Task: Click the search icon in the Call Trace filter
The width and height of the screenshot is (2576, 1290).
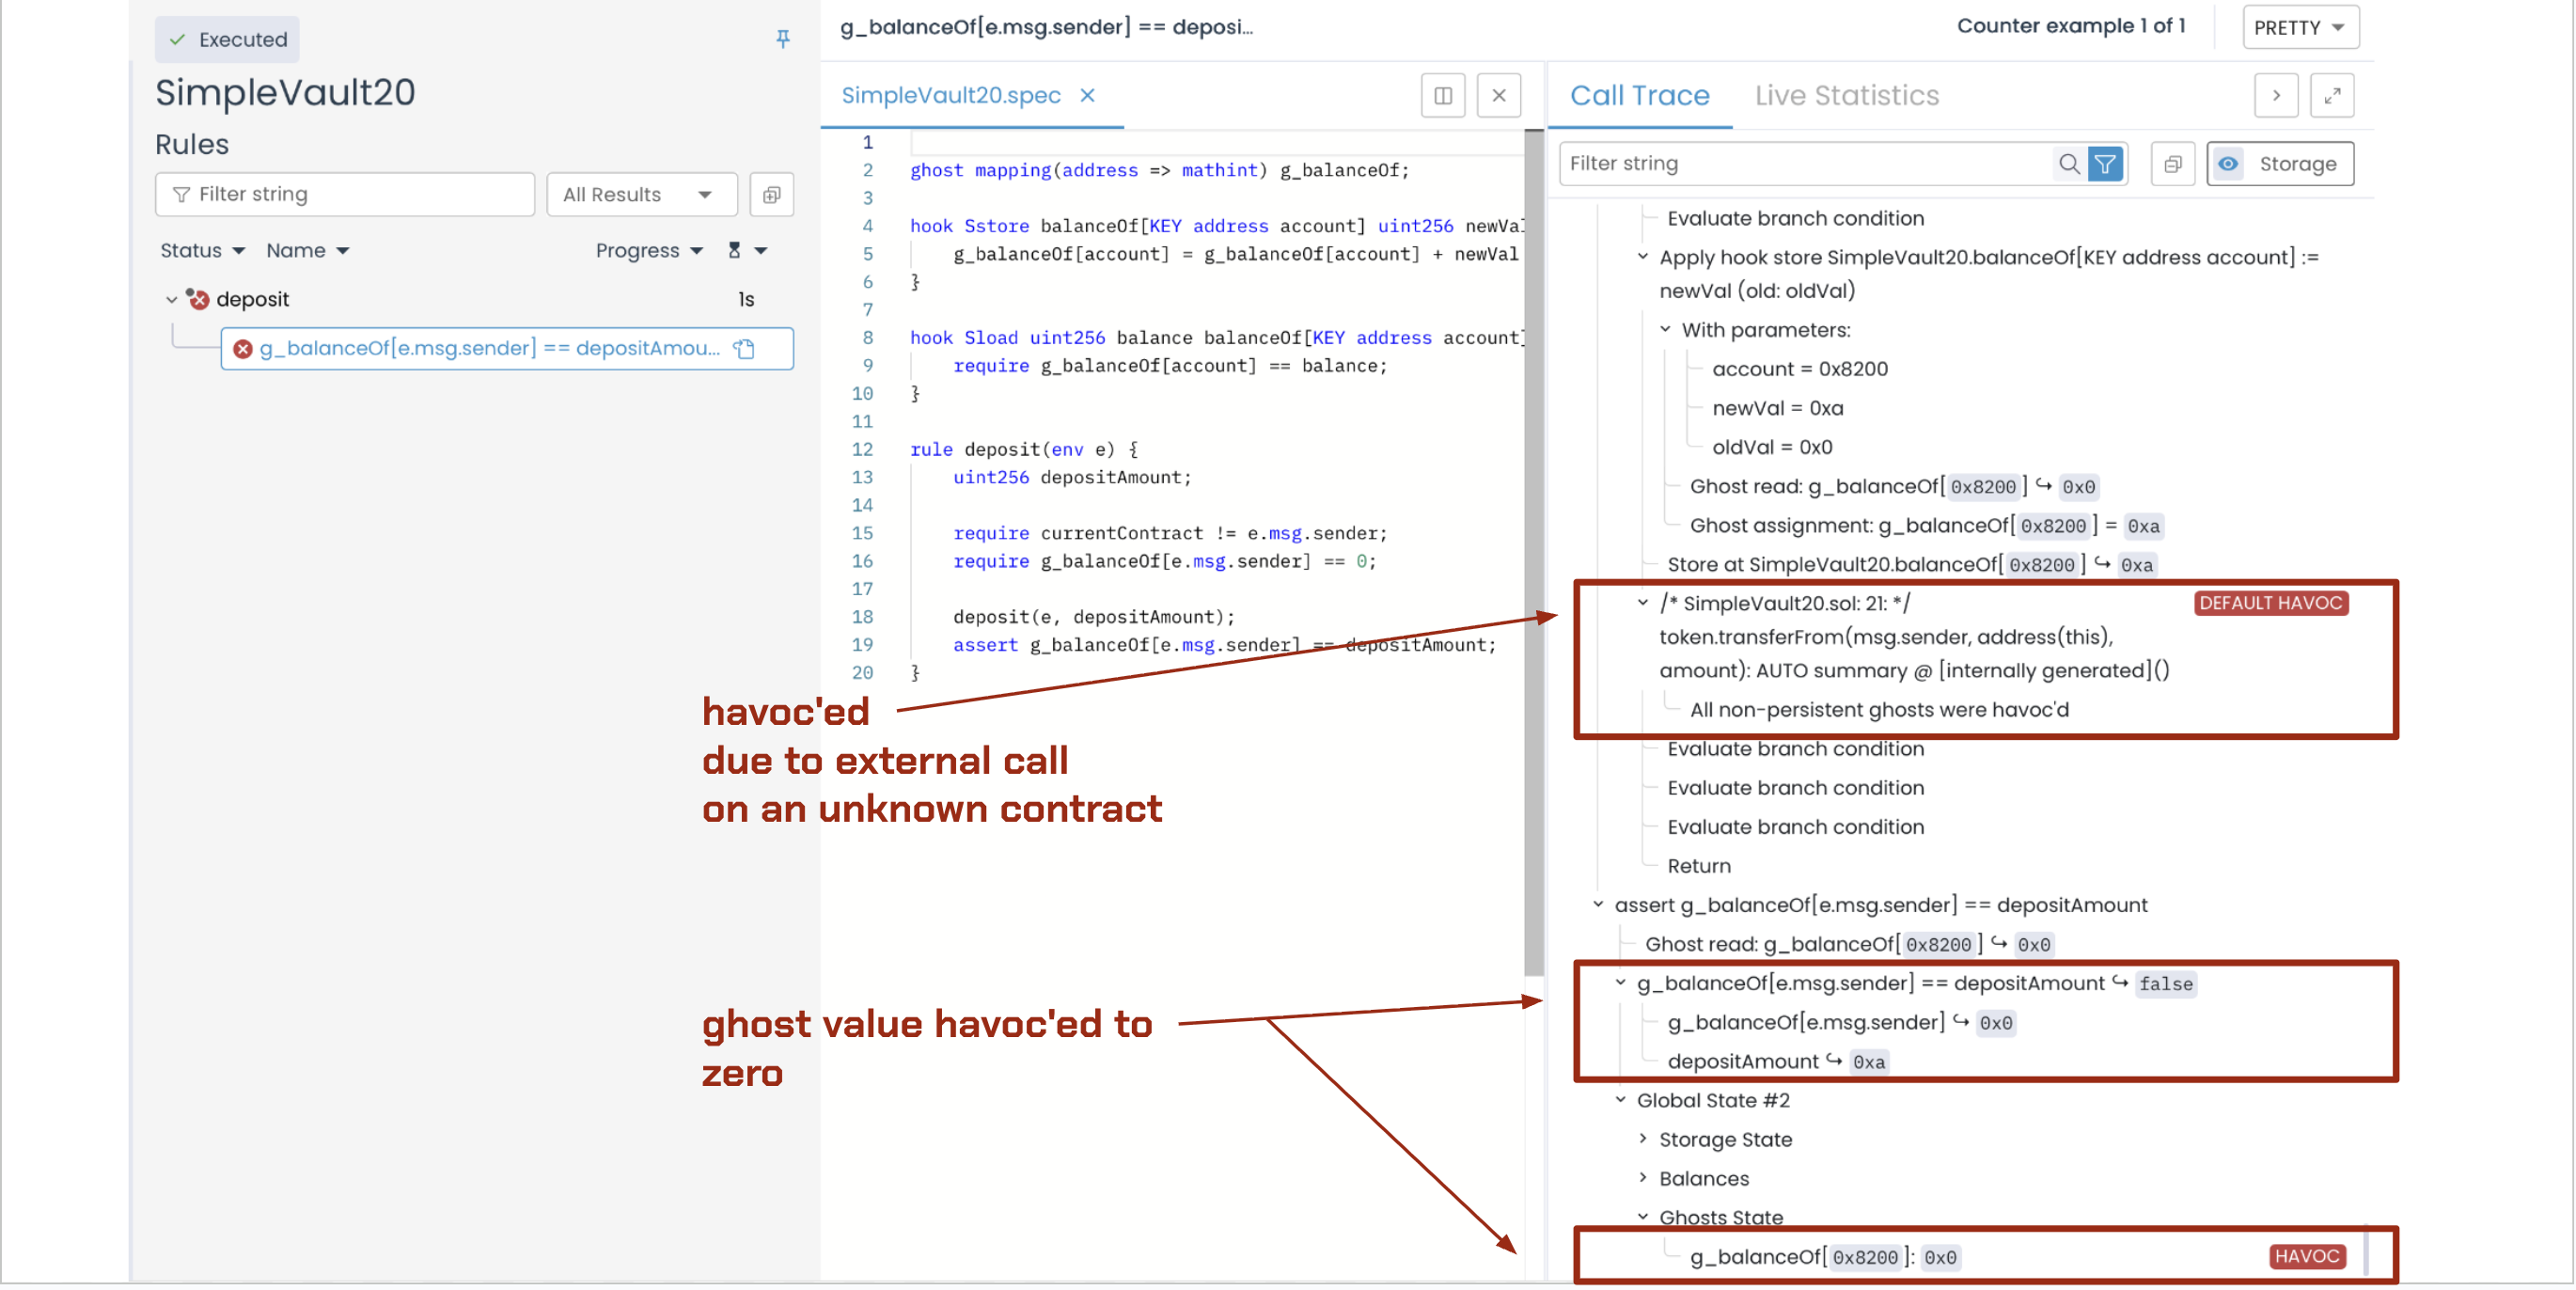Action: point(2069,163)
